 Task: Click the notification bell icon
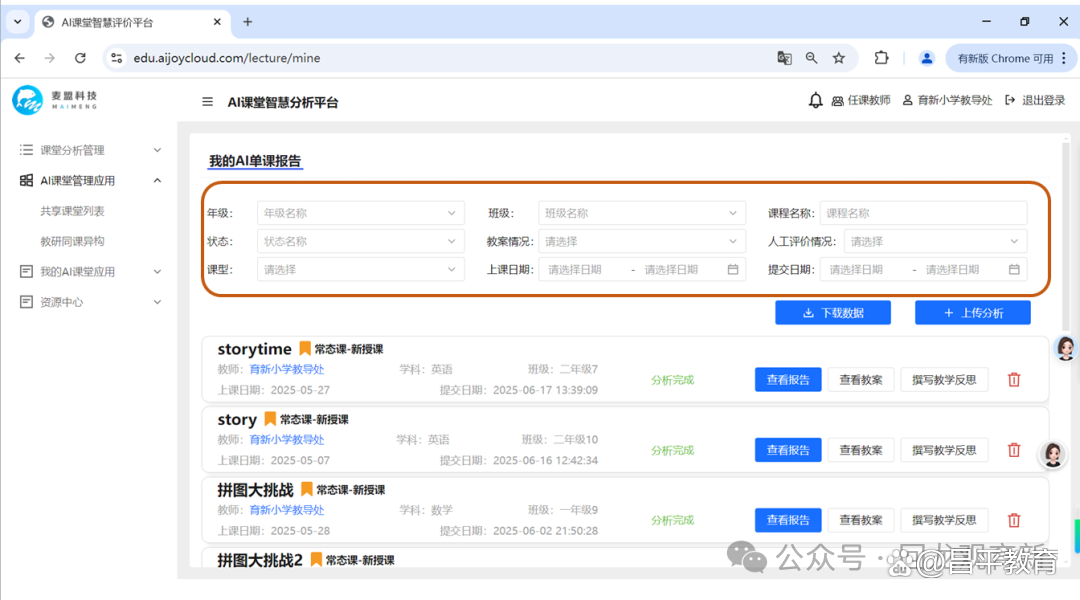[x=816, y=101]
